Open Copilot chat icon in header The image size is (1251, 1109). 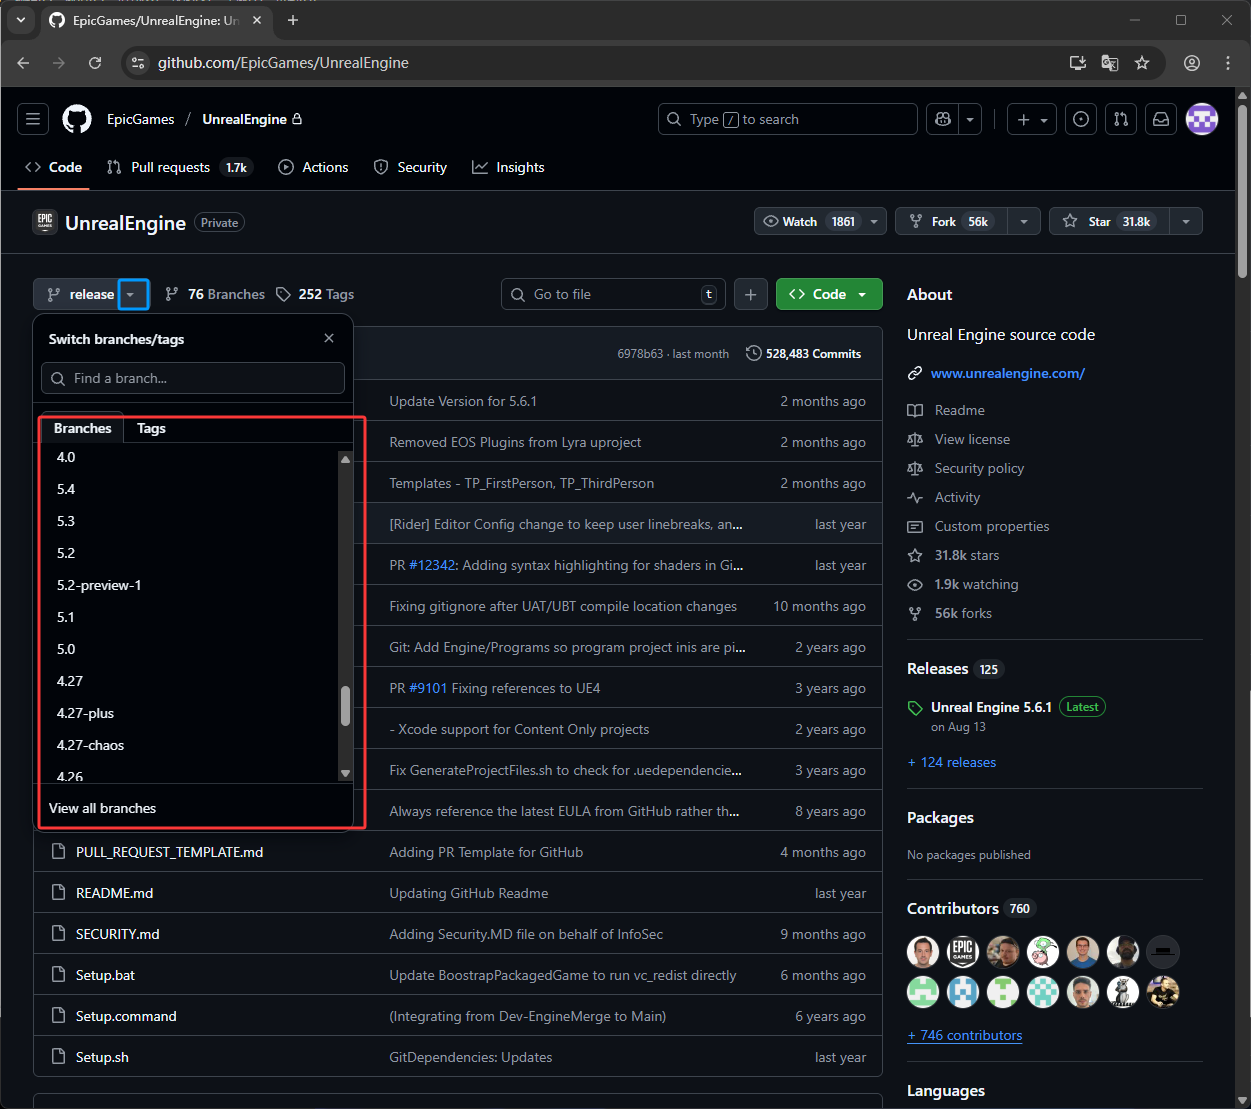[942, 119]
